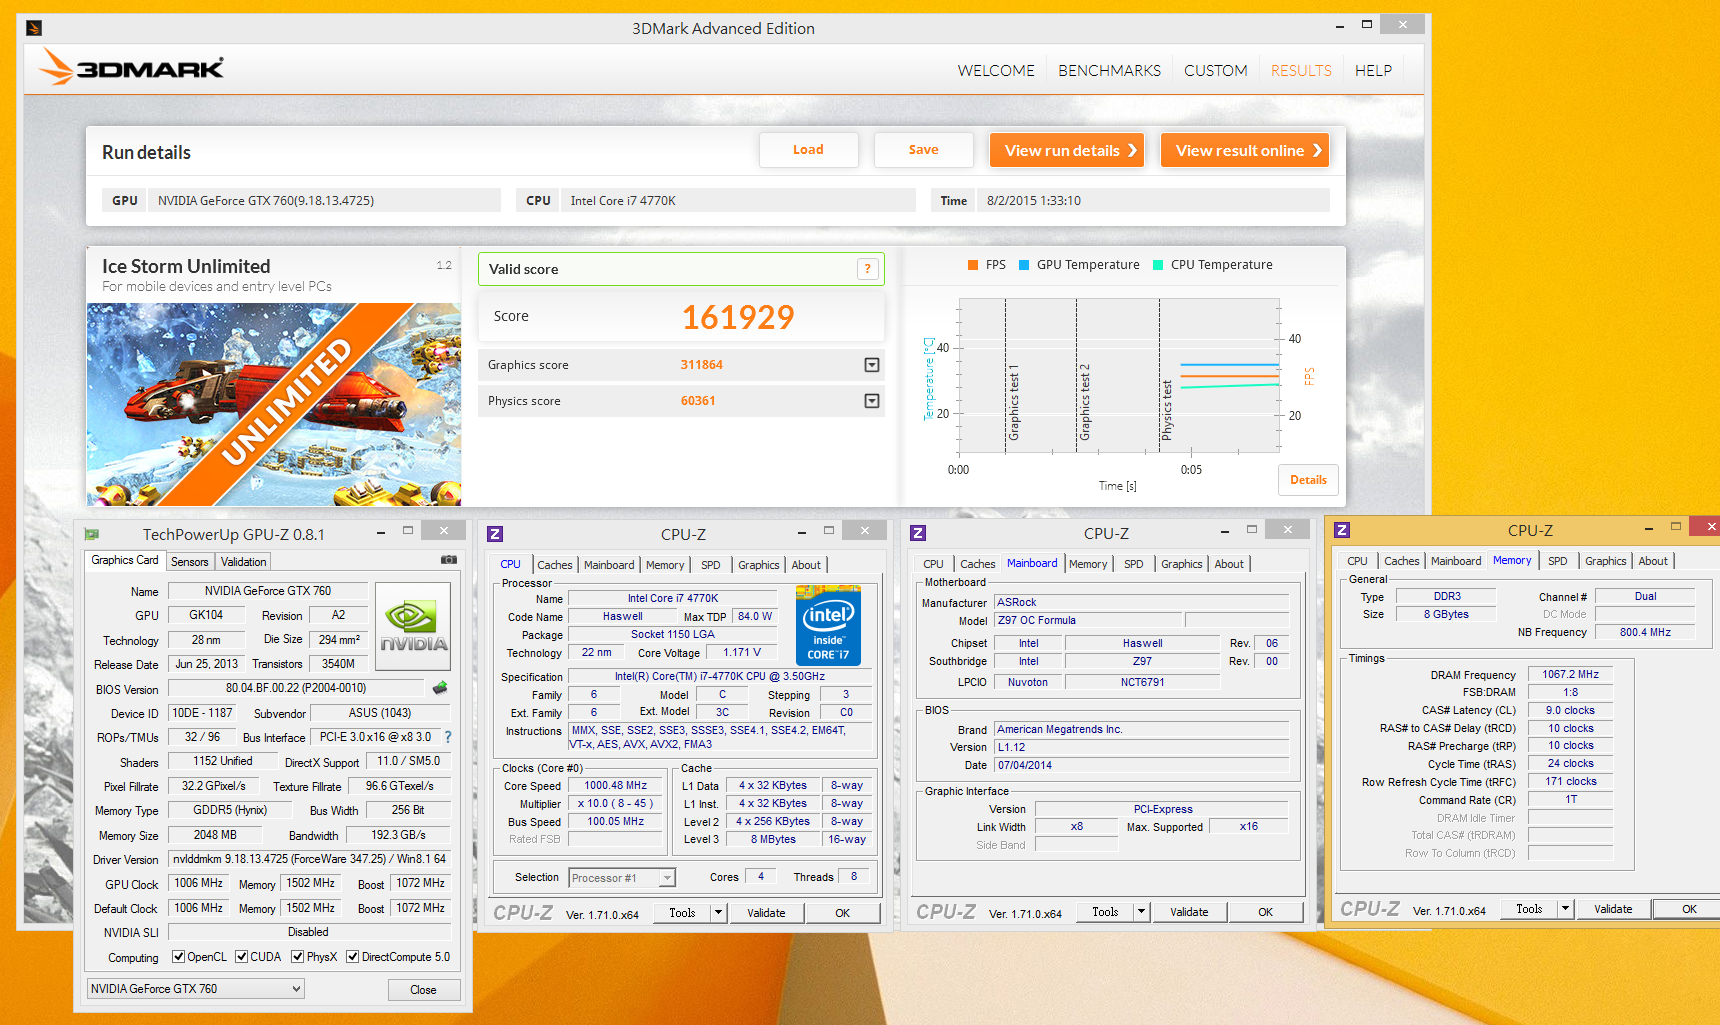Click OK in CPU-Z Mainboard window

[x=1265, y=912]
